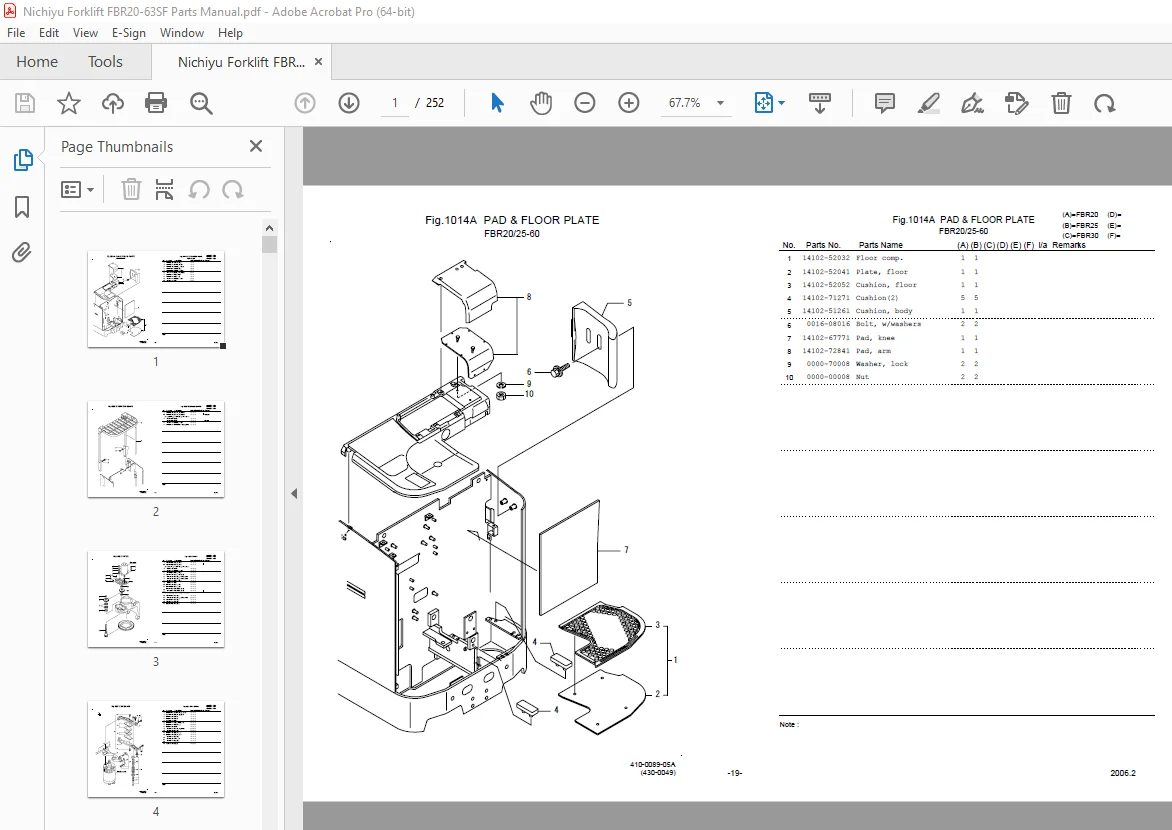Viewport: 1172px width, 830px height.
Task: Toggle the Page Thumbnails sidebar icon
Action: pos(22,160)
